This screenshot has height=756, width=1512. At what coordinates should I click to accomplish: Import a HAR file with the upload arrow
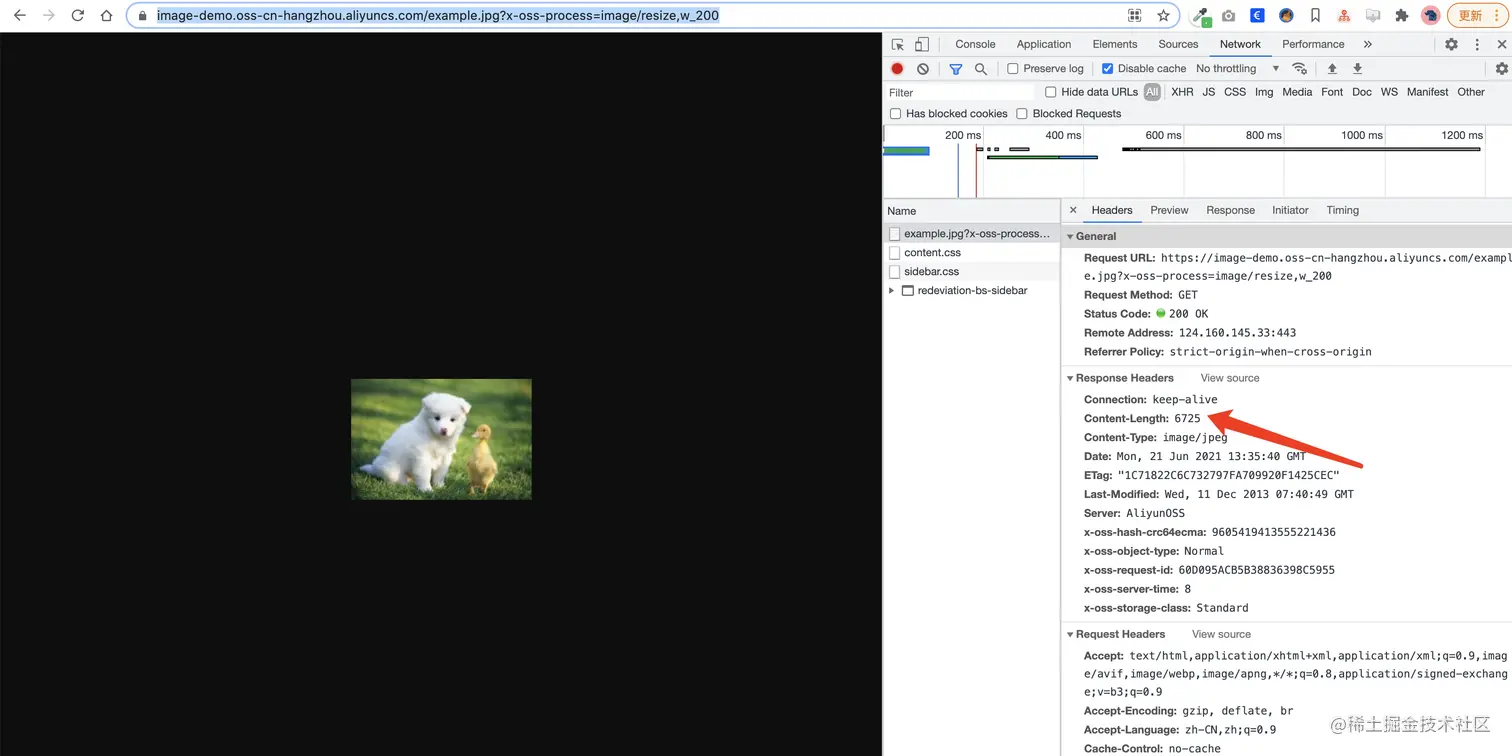(x=1332, y=69)
